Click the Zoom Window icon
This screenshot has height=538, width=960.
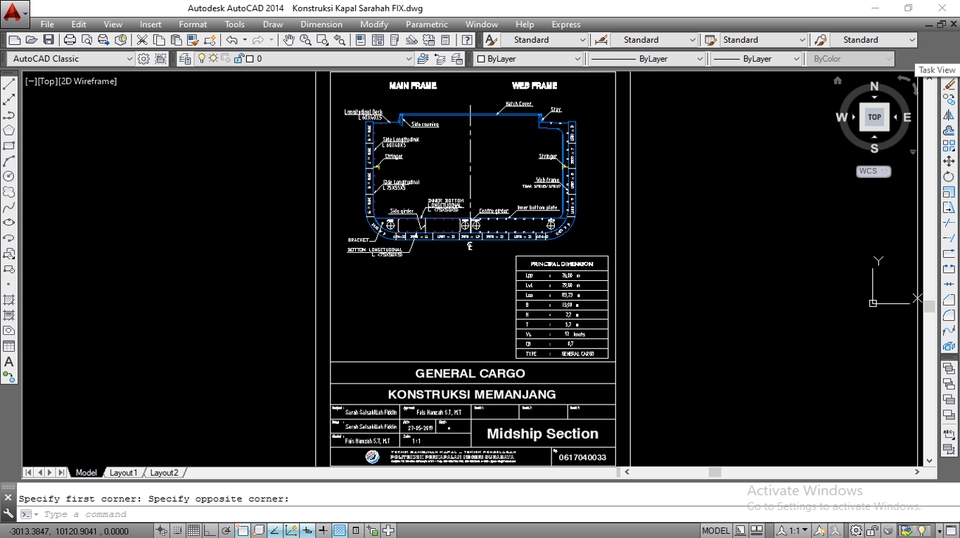pyautogui.click(x=322, y=40)
